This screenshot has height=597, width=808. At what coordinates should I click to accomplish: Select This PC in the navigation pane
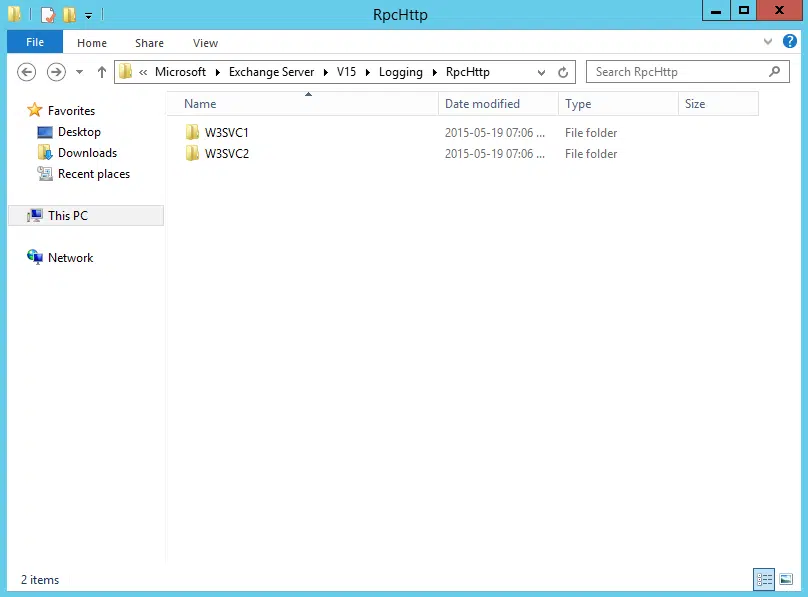tap(86, 215)
